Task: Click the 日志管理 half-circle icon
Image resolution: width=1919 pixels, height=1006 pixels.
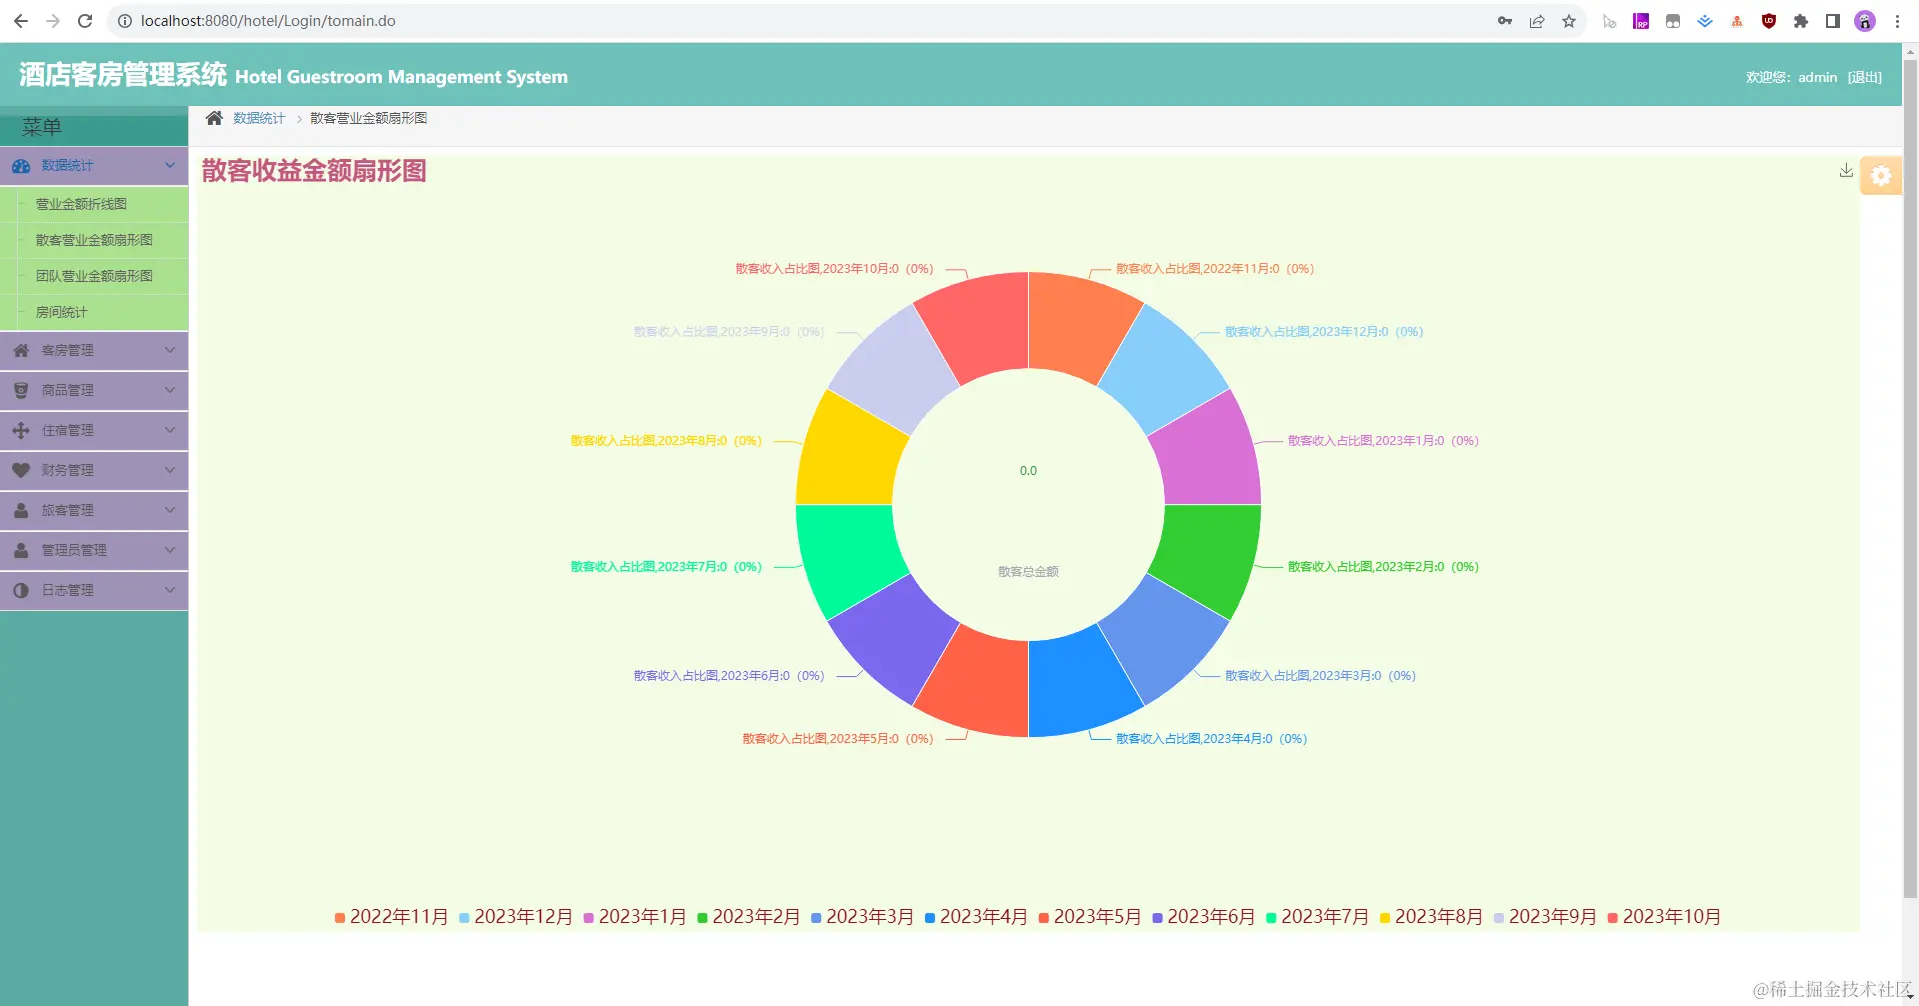Action: coord(21,590)
